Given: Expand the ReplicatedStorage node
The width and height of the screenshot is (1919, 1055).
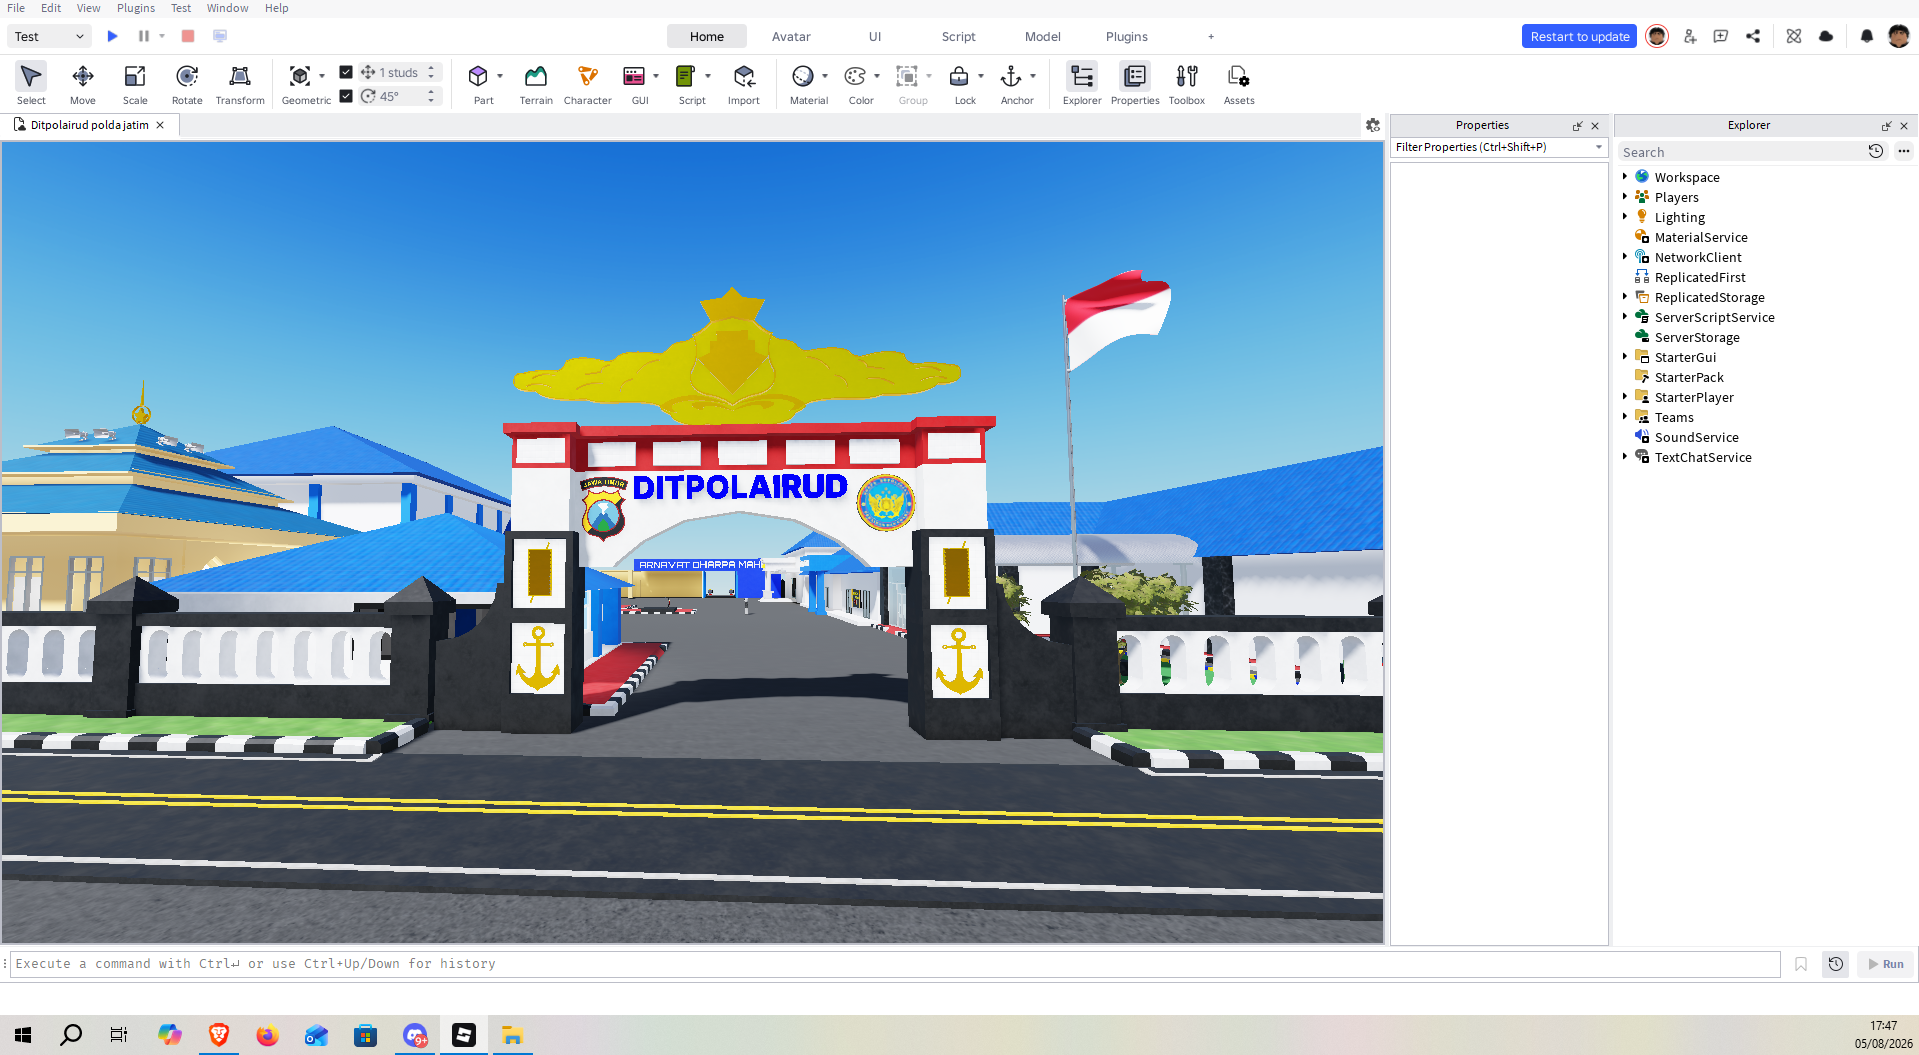Looking at the screenshot, I should pos(1625,297).
